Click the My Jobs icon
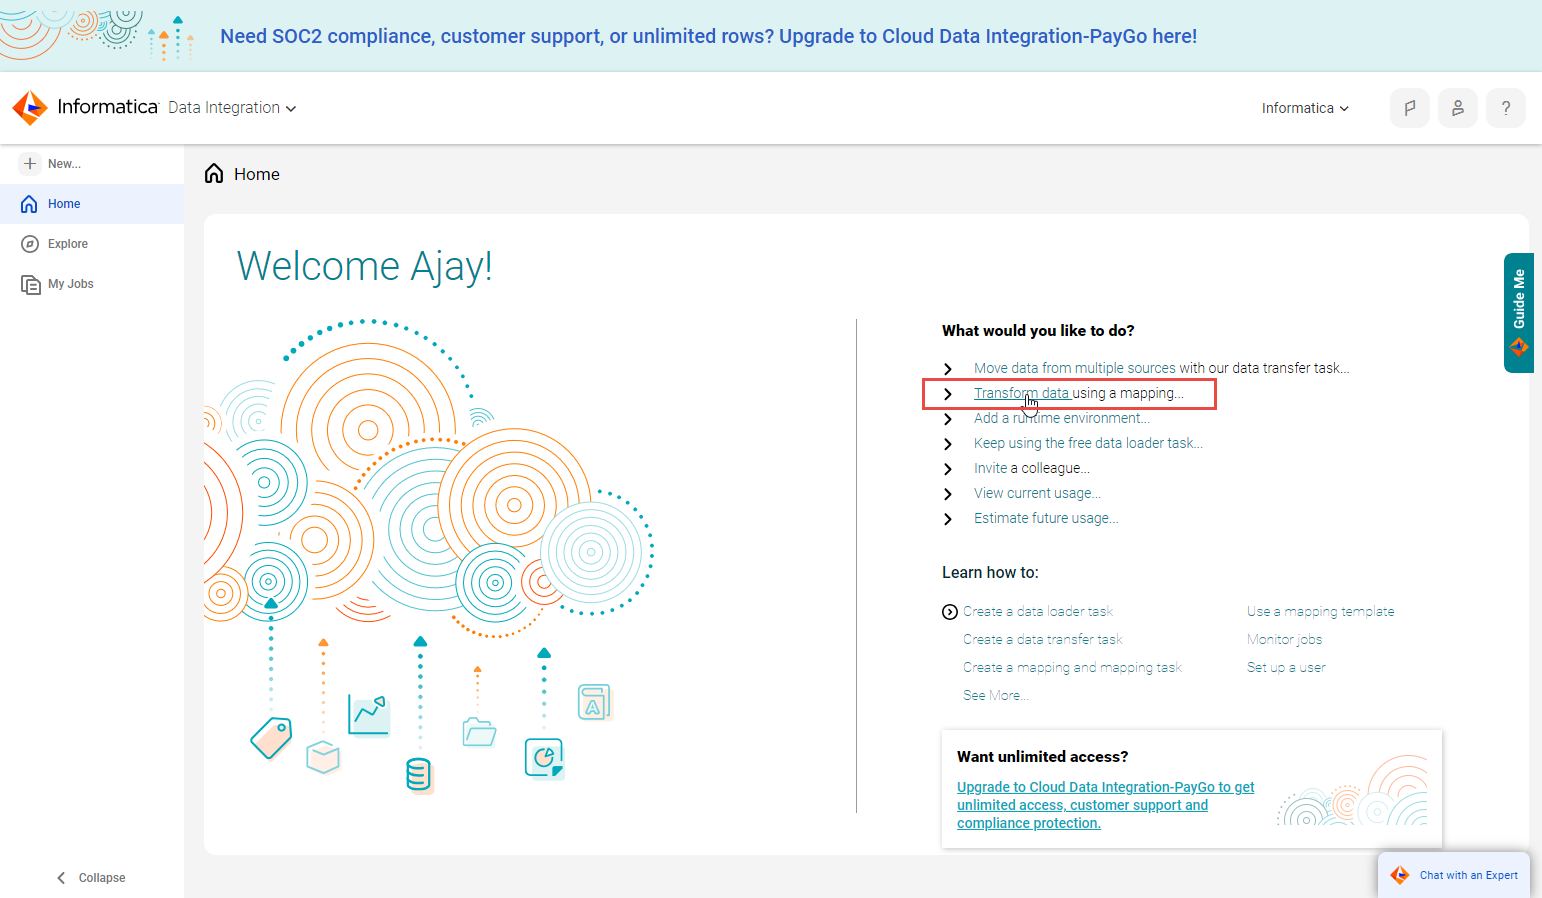The width and height of the screenshot is (1542, 898). point(30,284)
